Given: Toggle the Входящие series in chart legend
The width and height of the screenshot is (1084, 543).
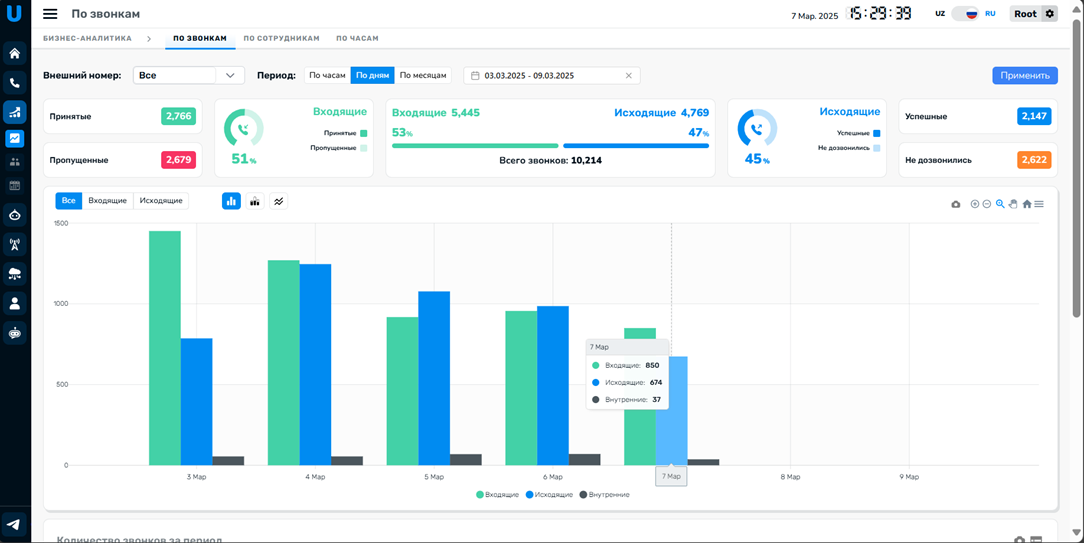Looking at the screenshot, I should pos(497,495).
